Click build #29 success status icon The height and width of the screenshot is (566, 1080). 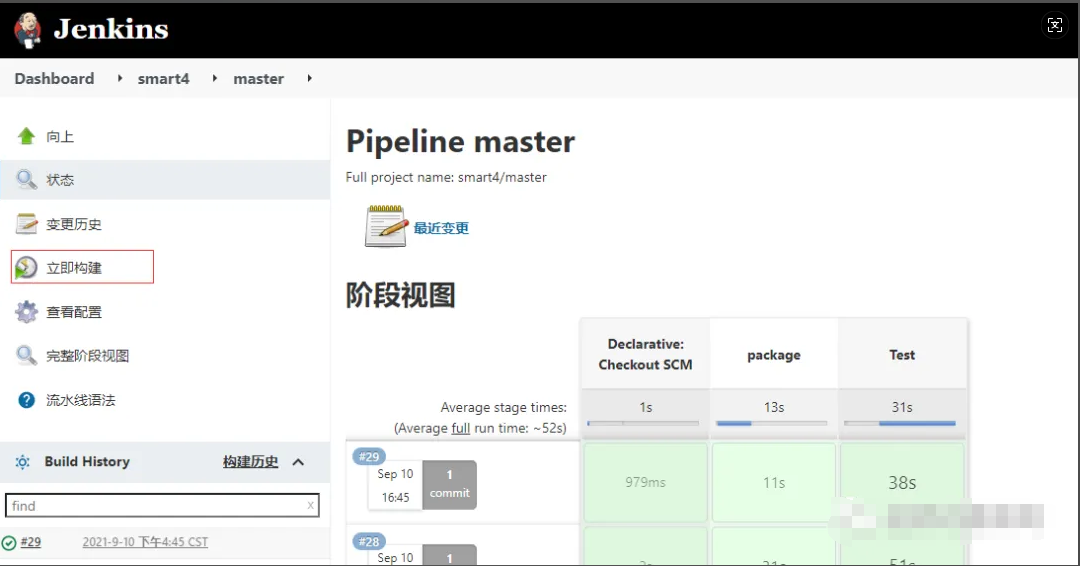[x=9, y=543]
